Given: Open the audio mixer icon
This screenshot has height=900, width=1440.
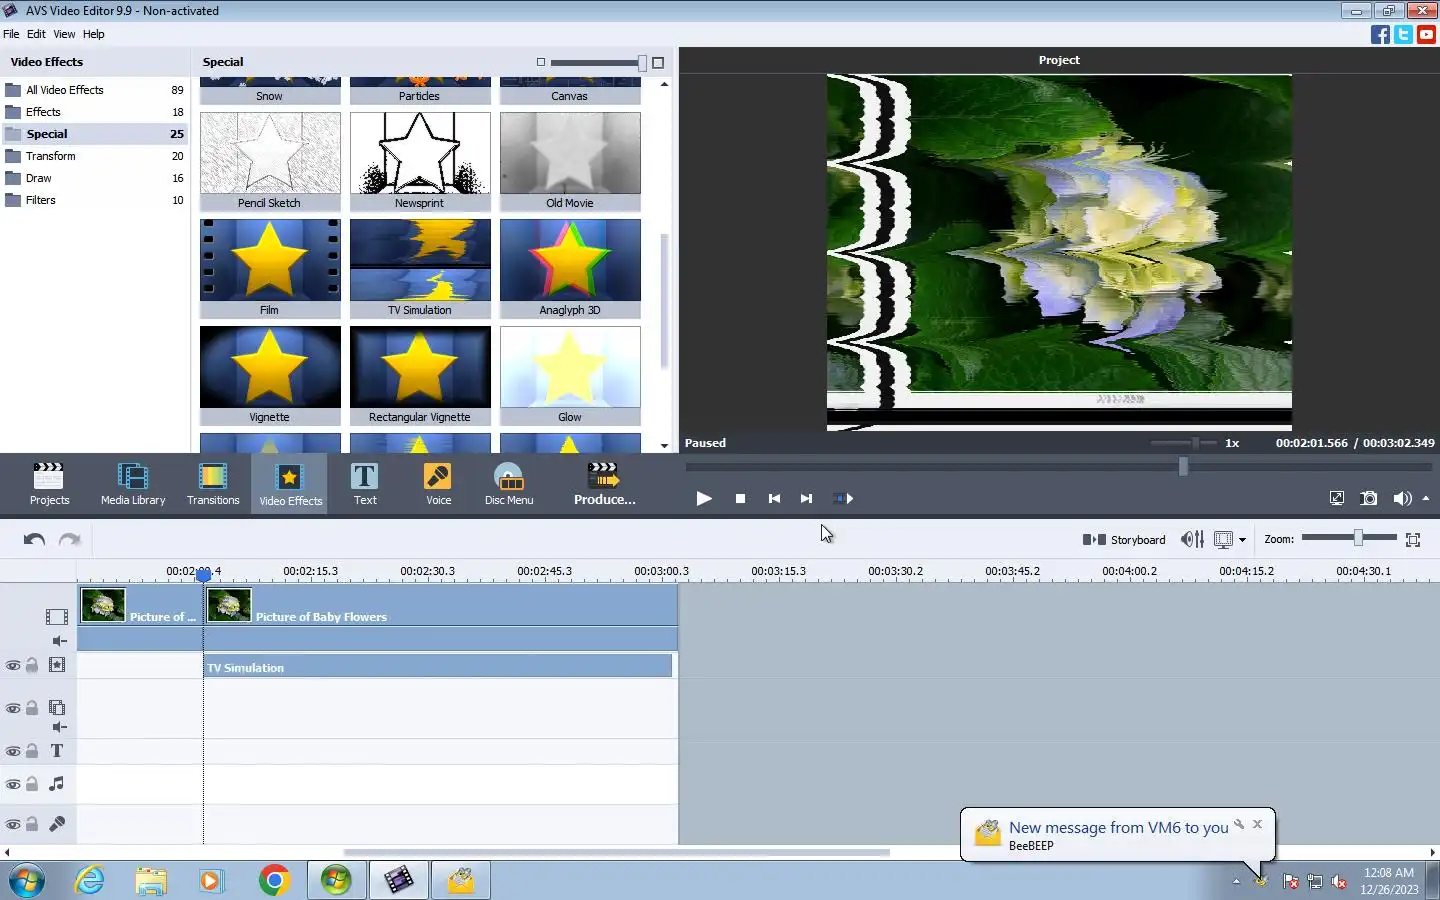Looking at the screenshot, I should click(1192, 539).
